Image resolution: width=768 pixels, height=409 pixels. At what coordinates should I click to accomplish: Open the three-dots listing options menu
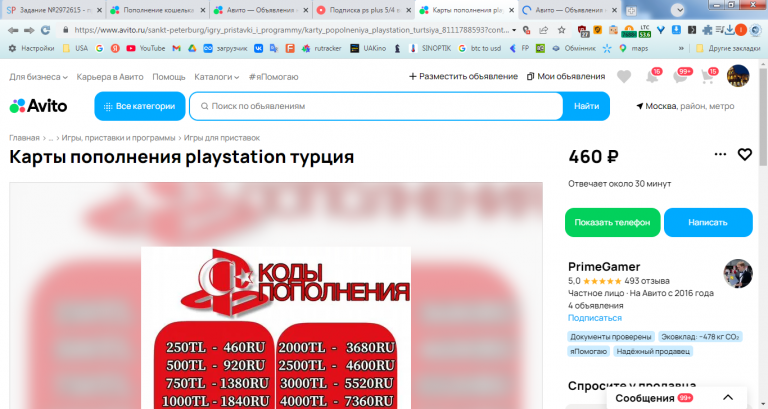720,154
